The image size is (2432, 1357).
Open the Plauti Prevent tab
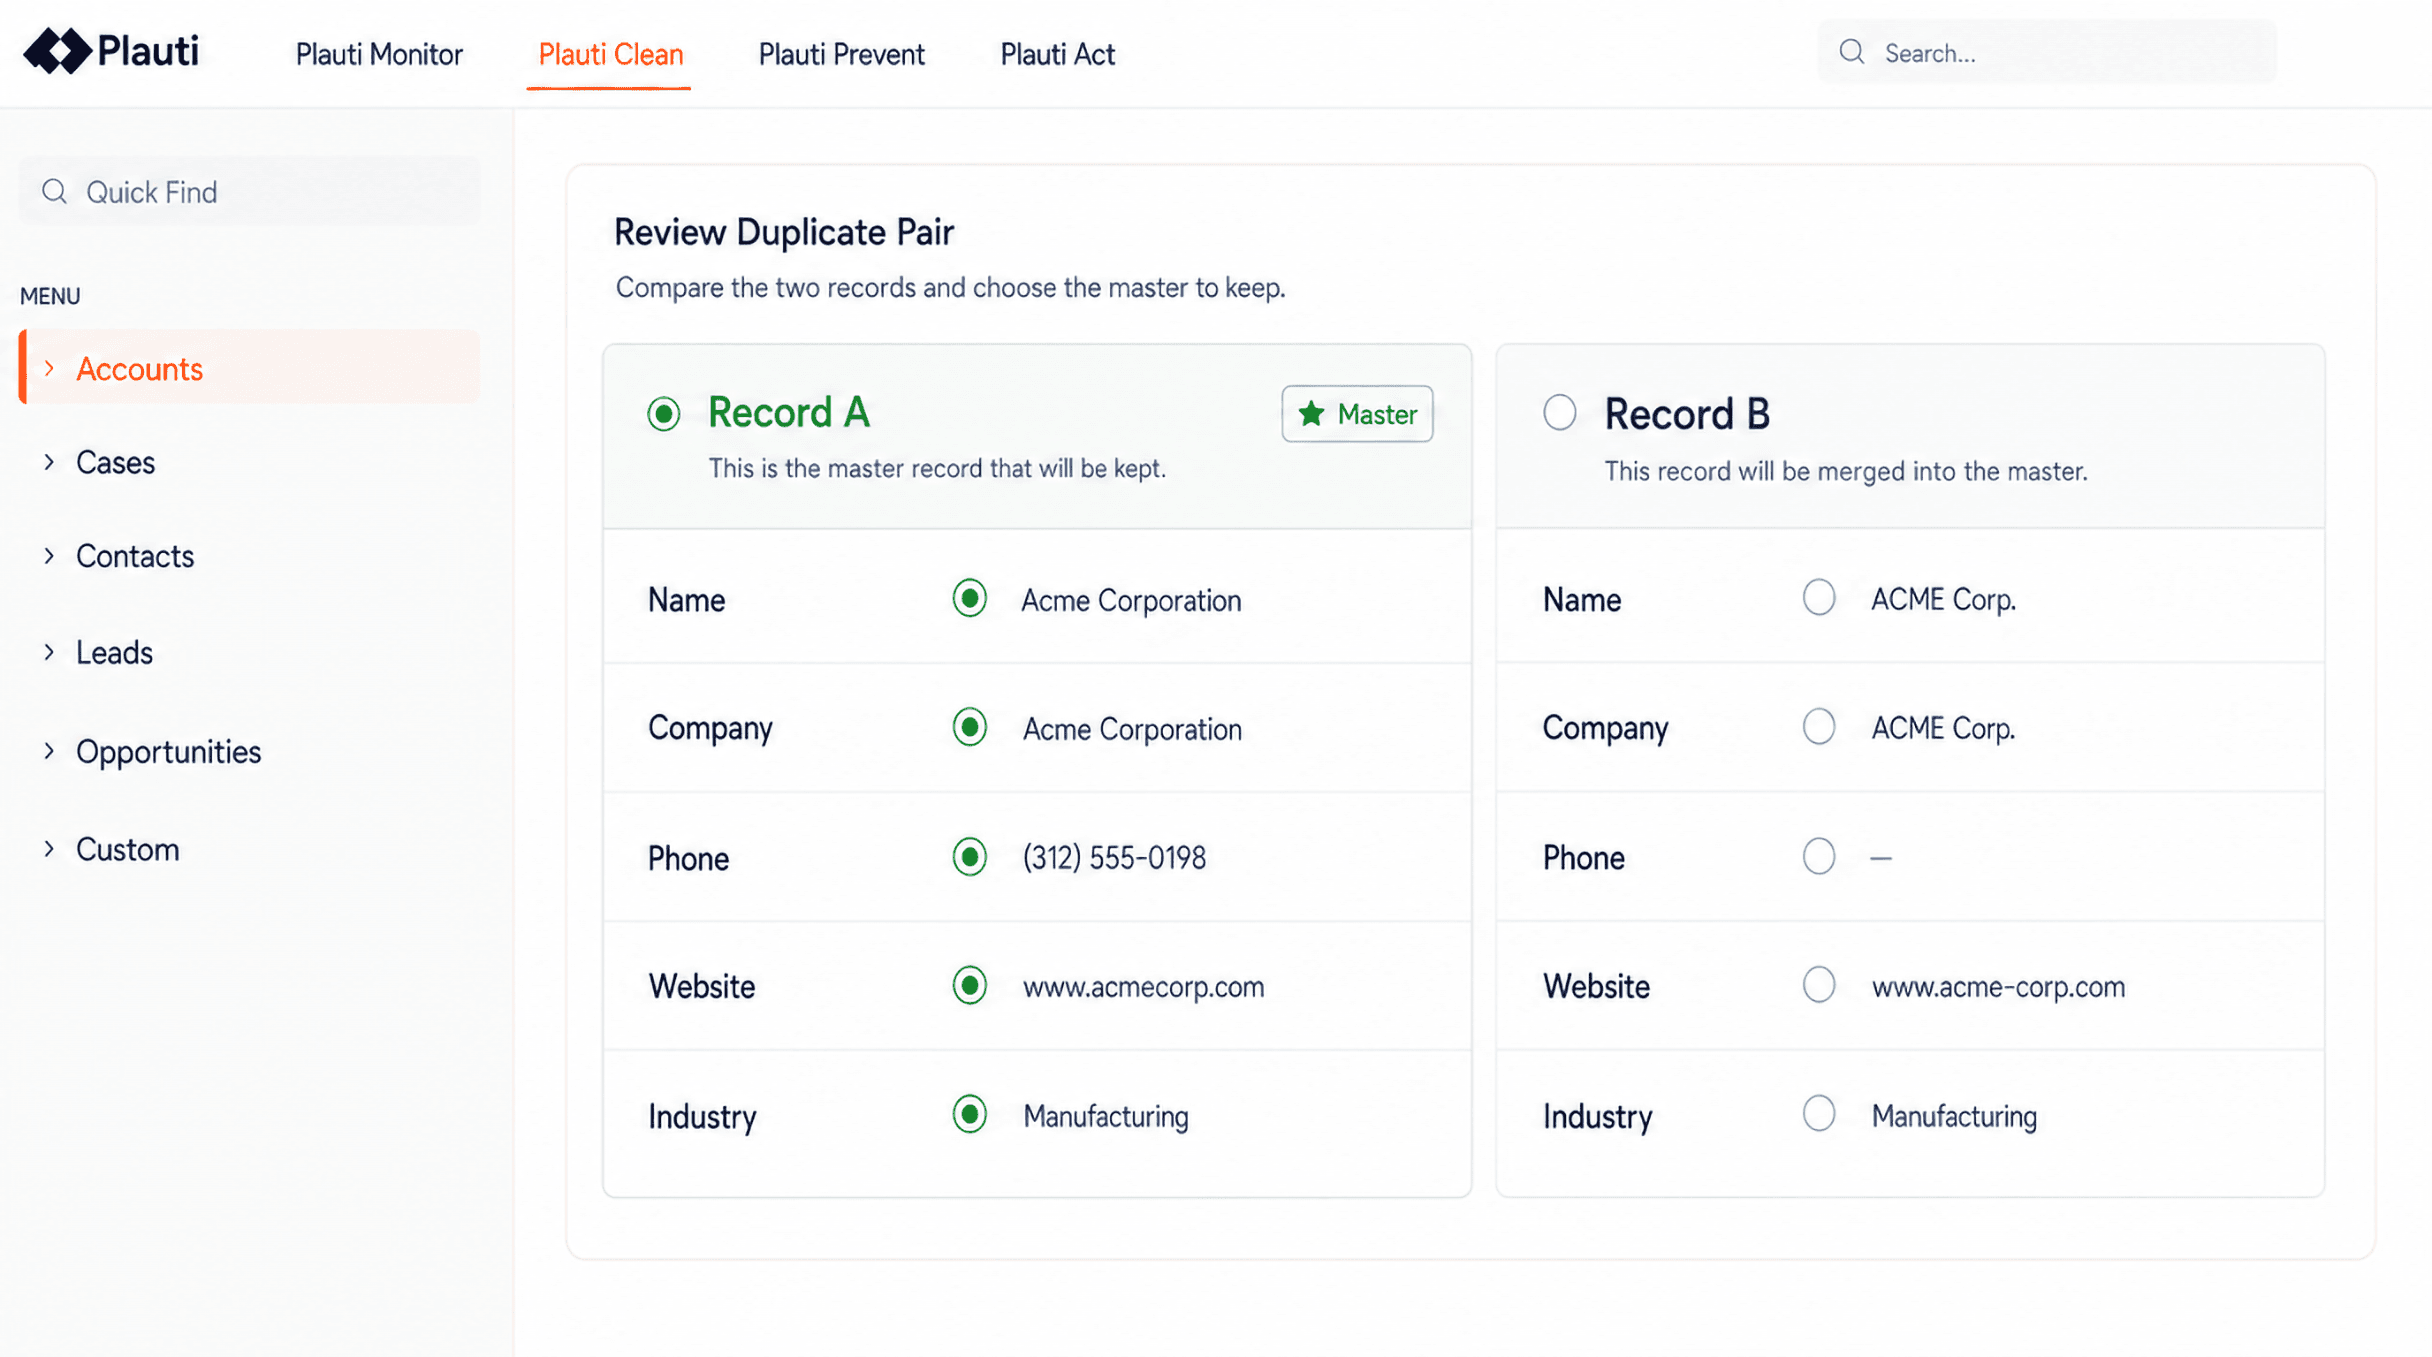pyautogui.click(x=841, y=54)
